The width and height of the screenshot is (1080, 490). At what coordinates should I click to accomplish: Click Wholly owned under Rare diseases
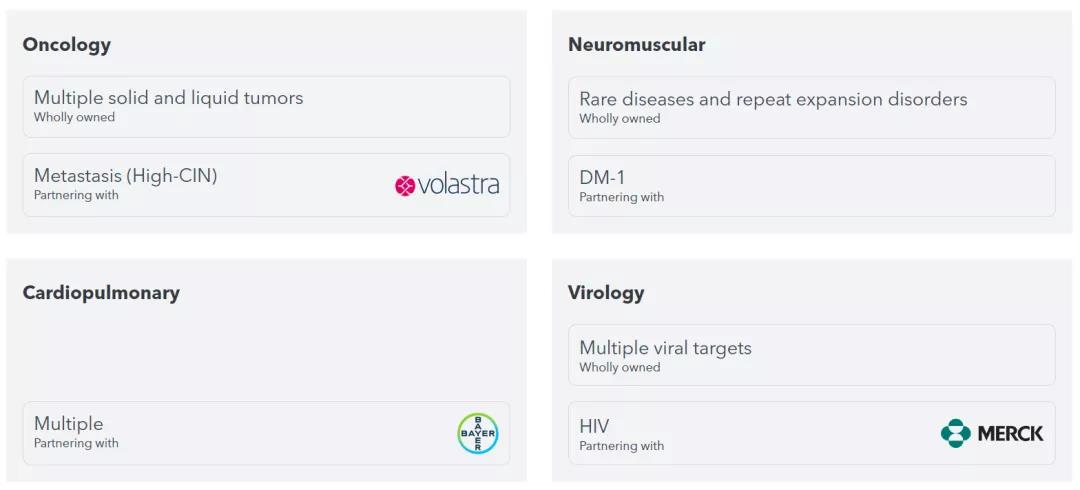[x=620, y=119]
